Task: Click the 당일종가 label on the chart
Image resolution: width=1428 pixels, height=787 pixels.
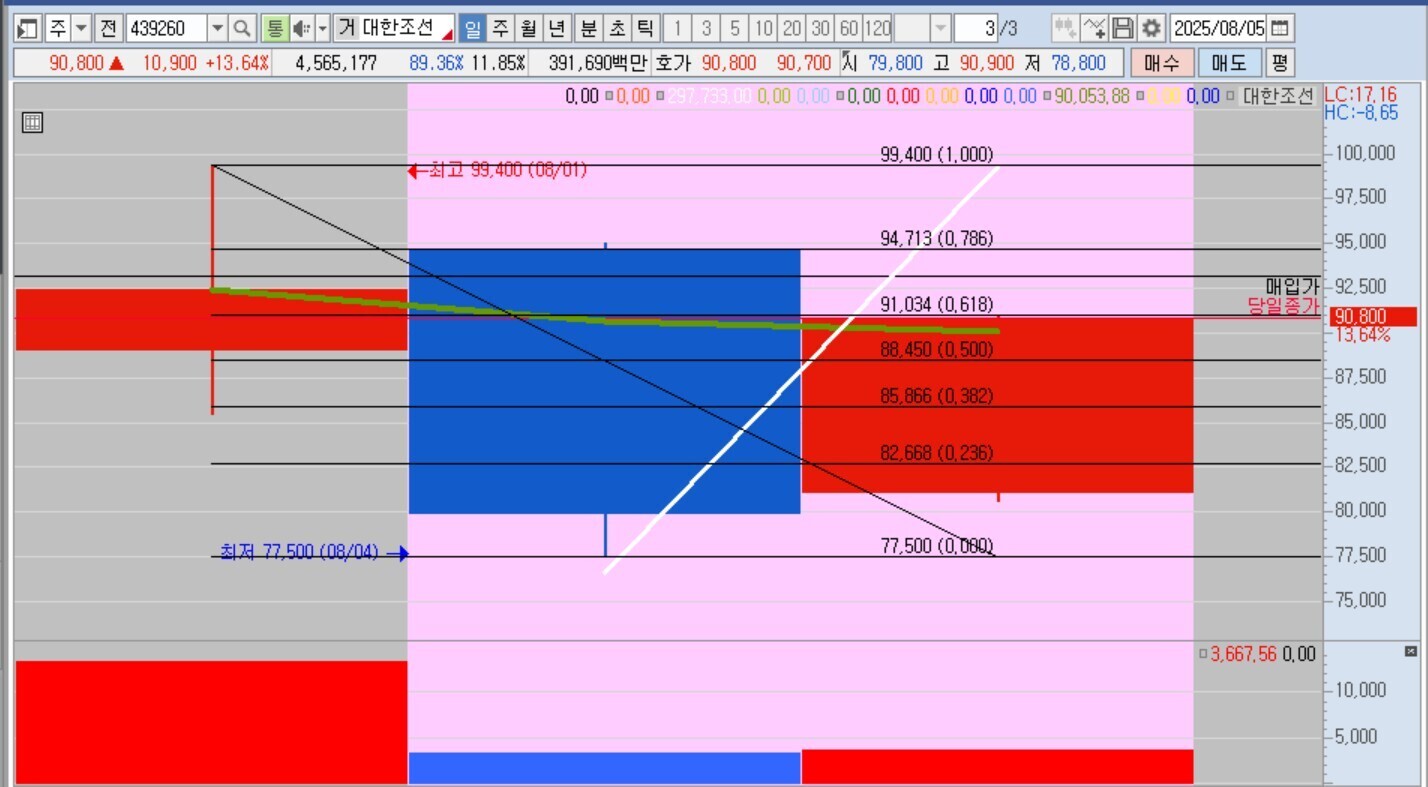Action: [1283, 307]
